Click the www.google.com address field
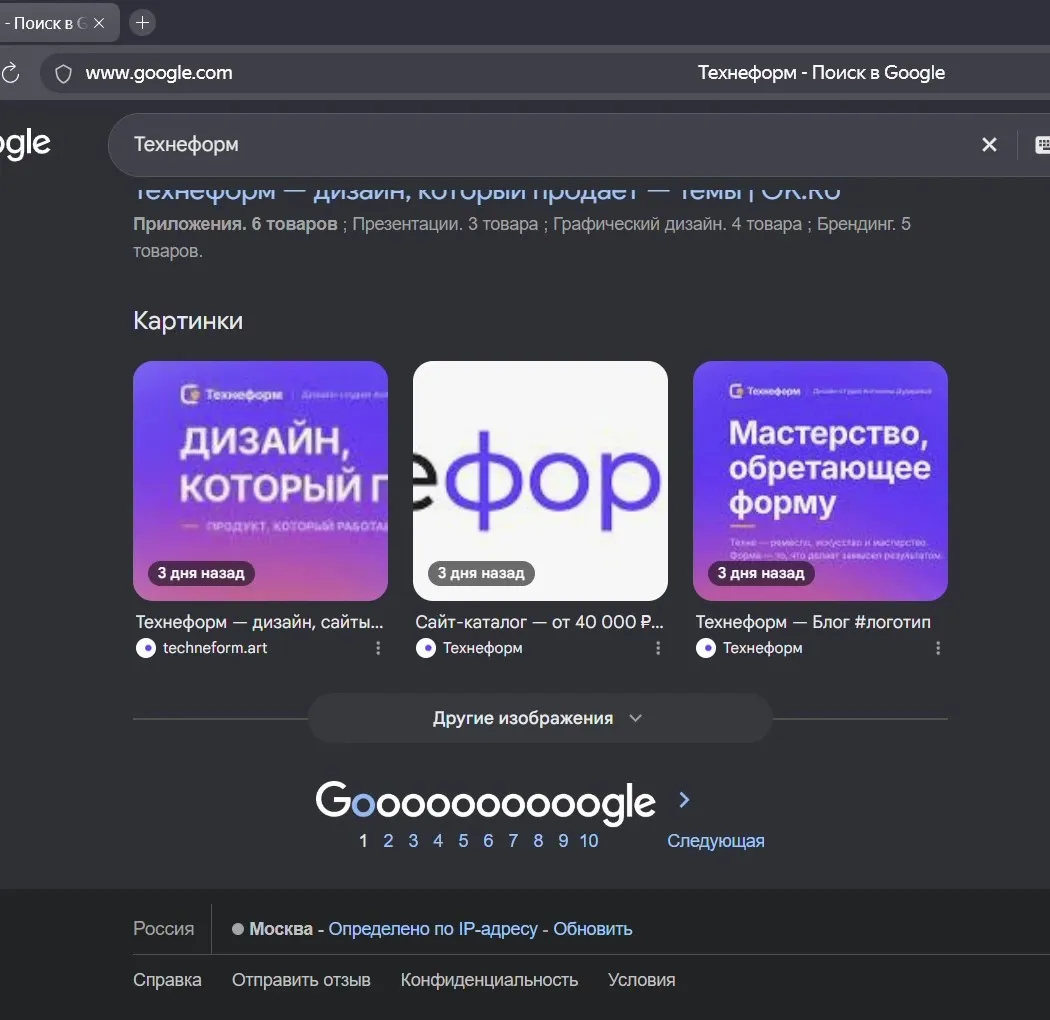 (159, 72)
